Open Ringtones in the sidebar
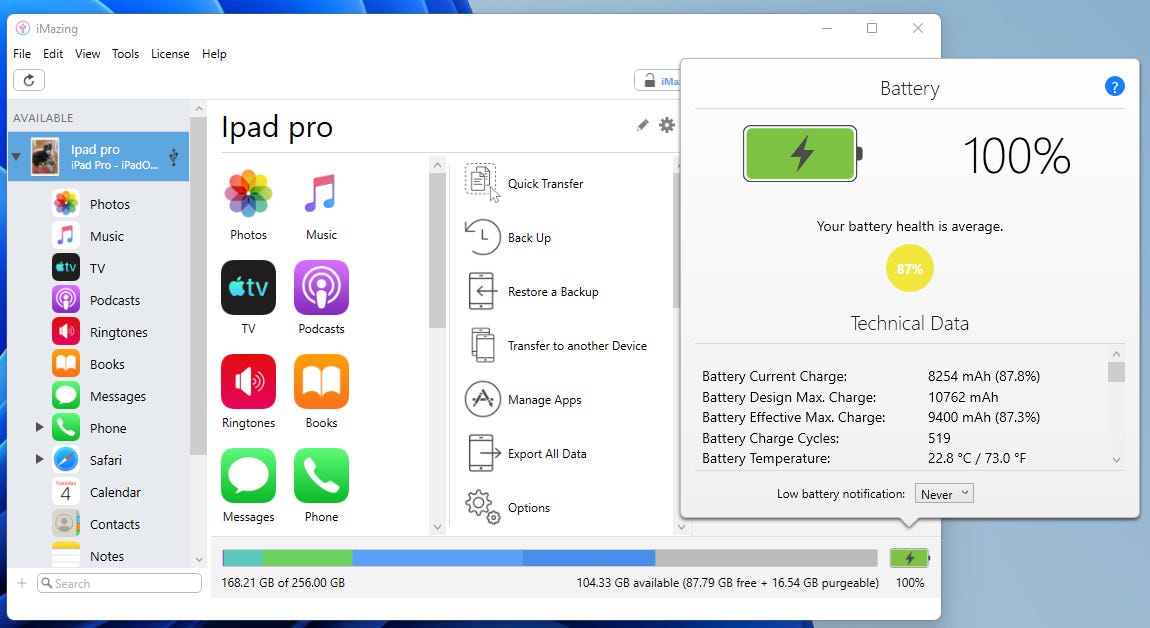1150x628 pixels. [118, 332]
